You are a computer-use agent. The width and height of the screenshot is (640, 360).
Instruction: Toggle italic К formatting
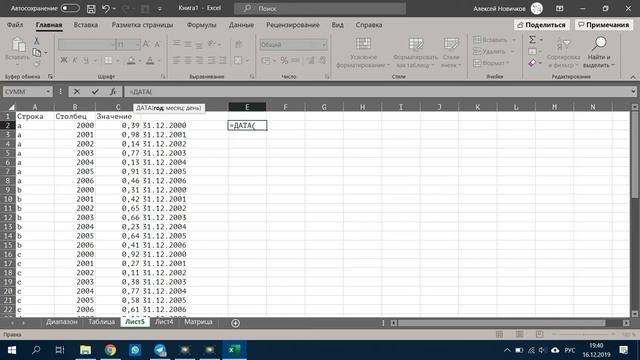75,60
